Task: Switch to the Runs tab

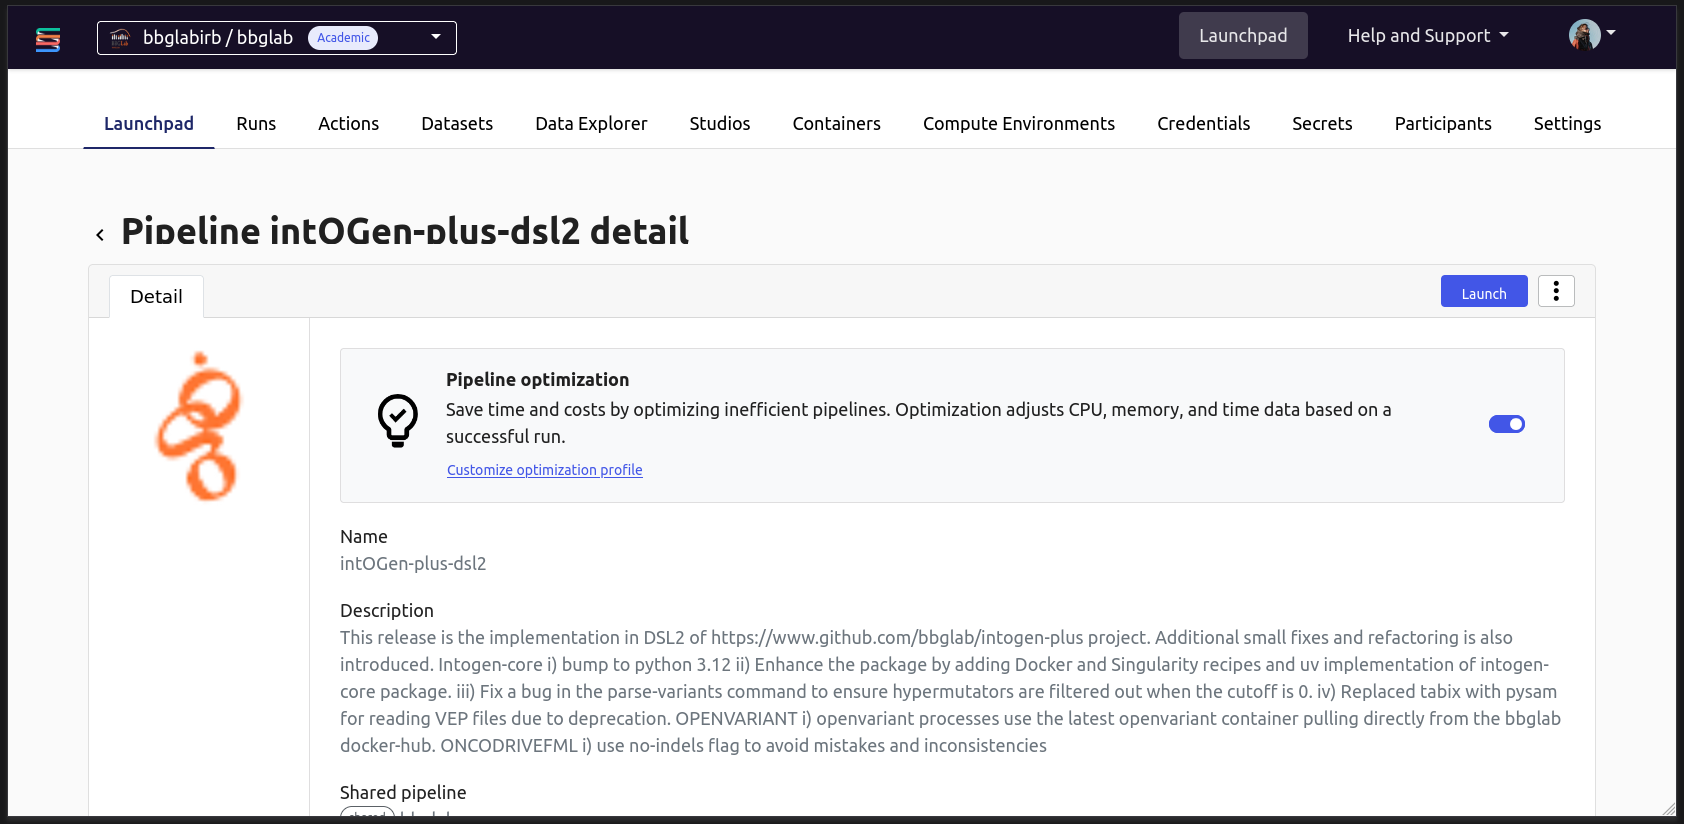Action: [256, 124]
